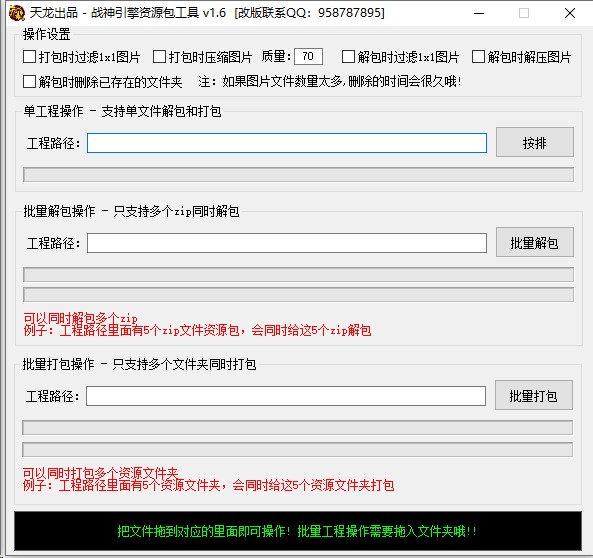Check 解包时过滤1x1图片 option
Viewport: 593px width, 558px height.
click(348, 57)
